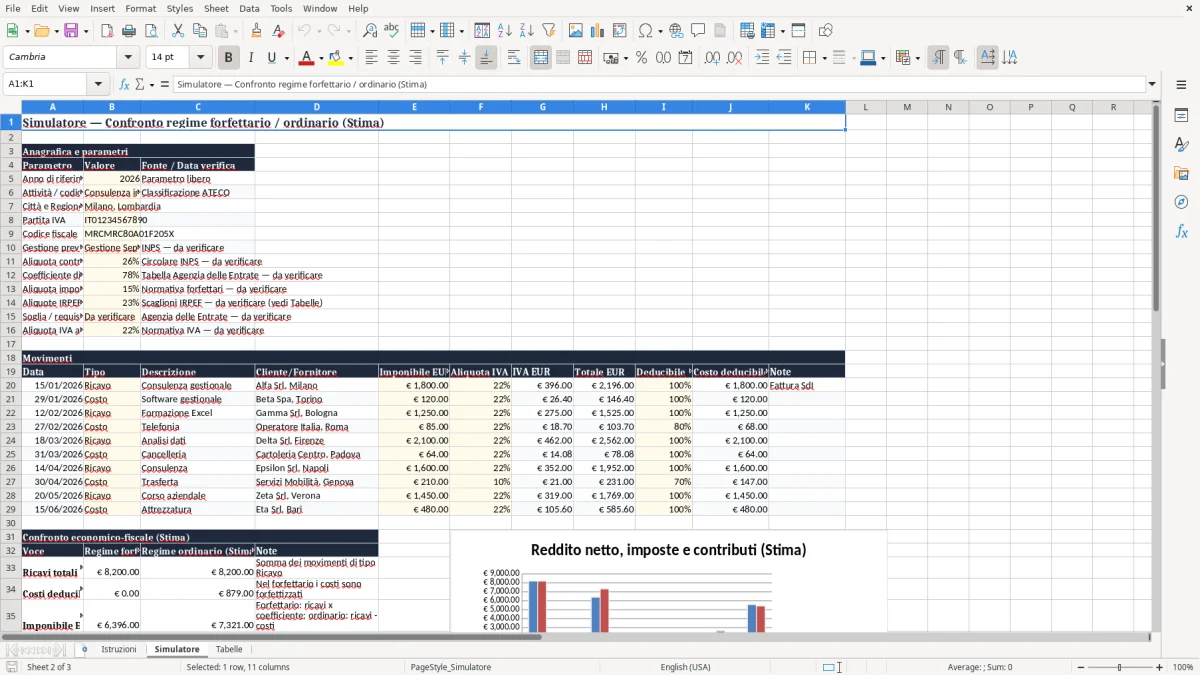Apply AutoFilter

click(x=548, y=31)
